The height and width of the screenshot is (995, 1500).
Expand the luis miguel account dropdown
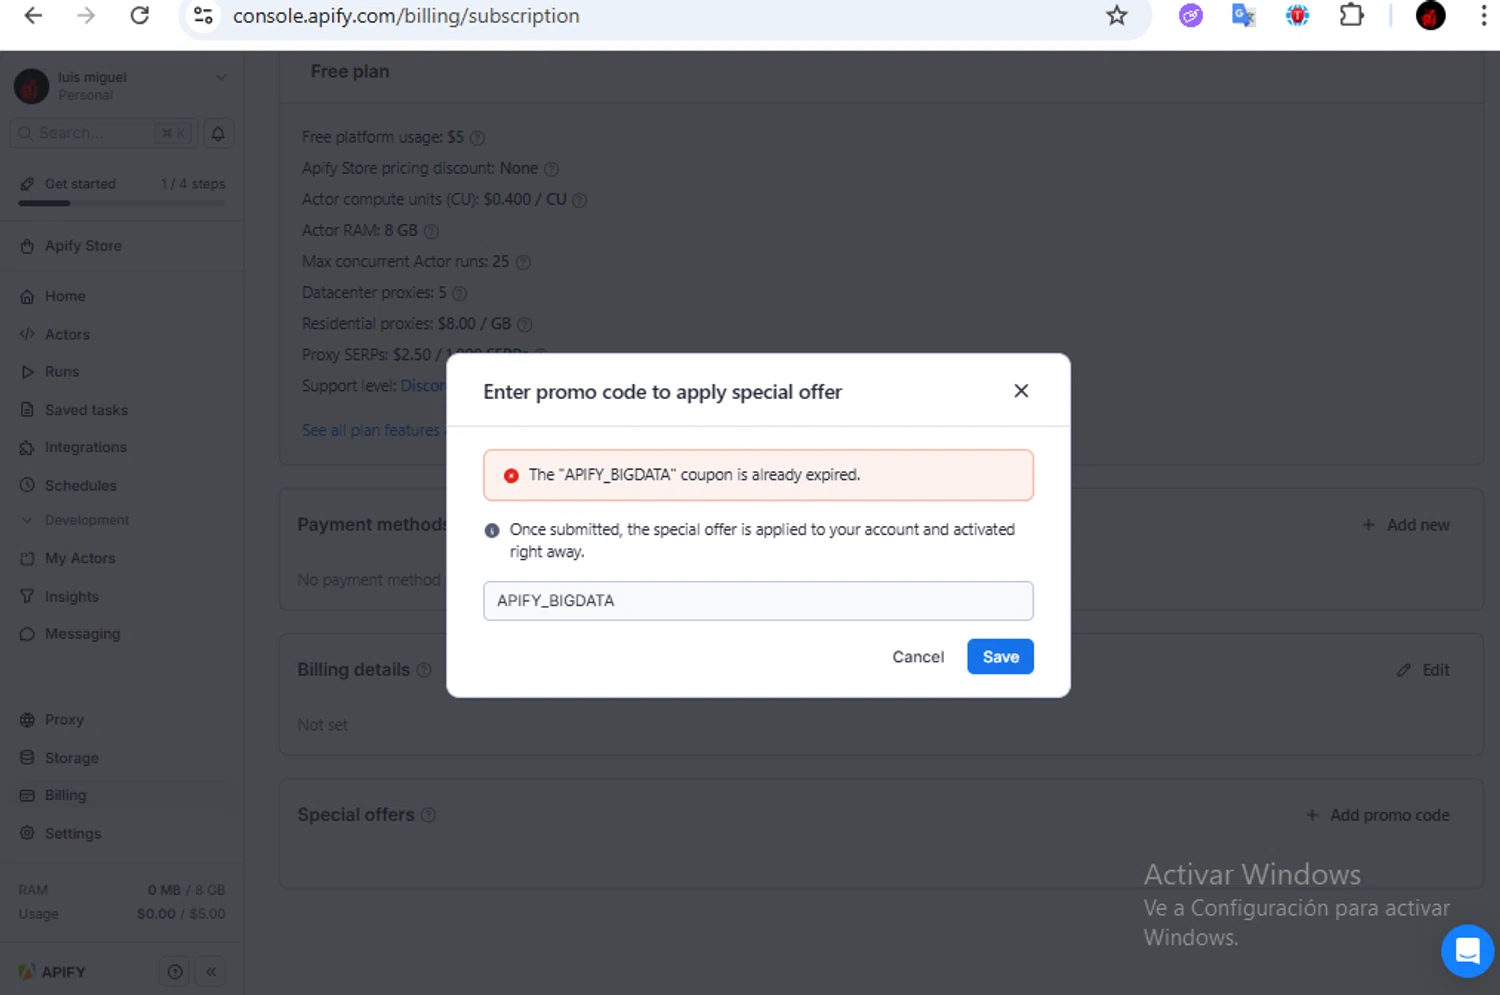point(221,78)
